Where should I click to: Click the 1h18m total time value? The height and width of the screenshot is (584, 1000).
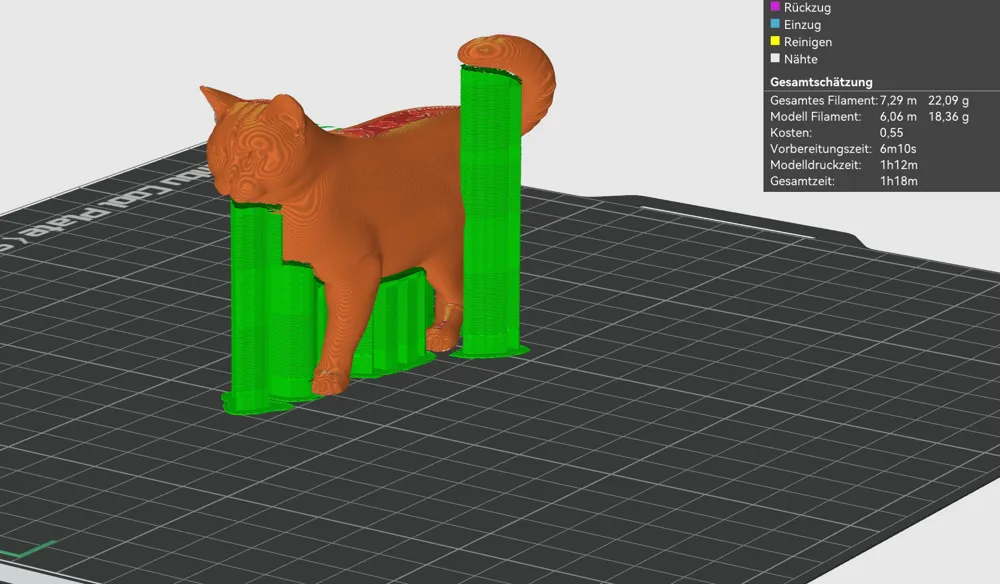[899, 181]
